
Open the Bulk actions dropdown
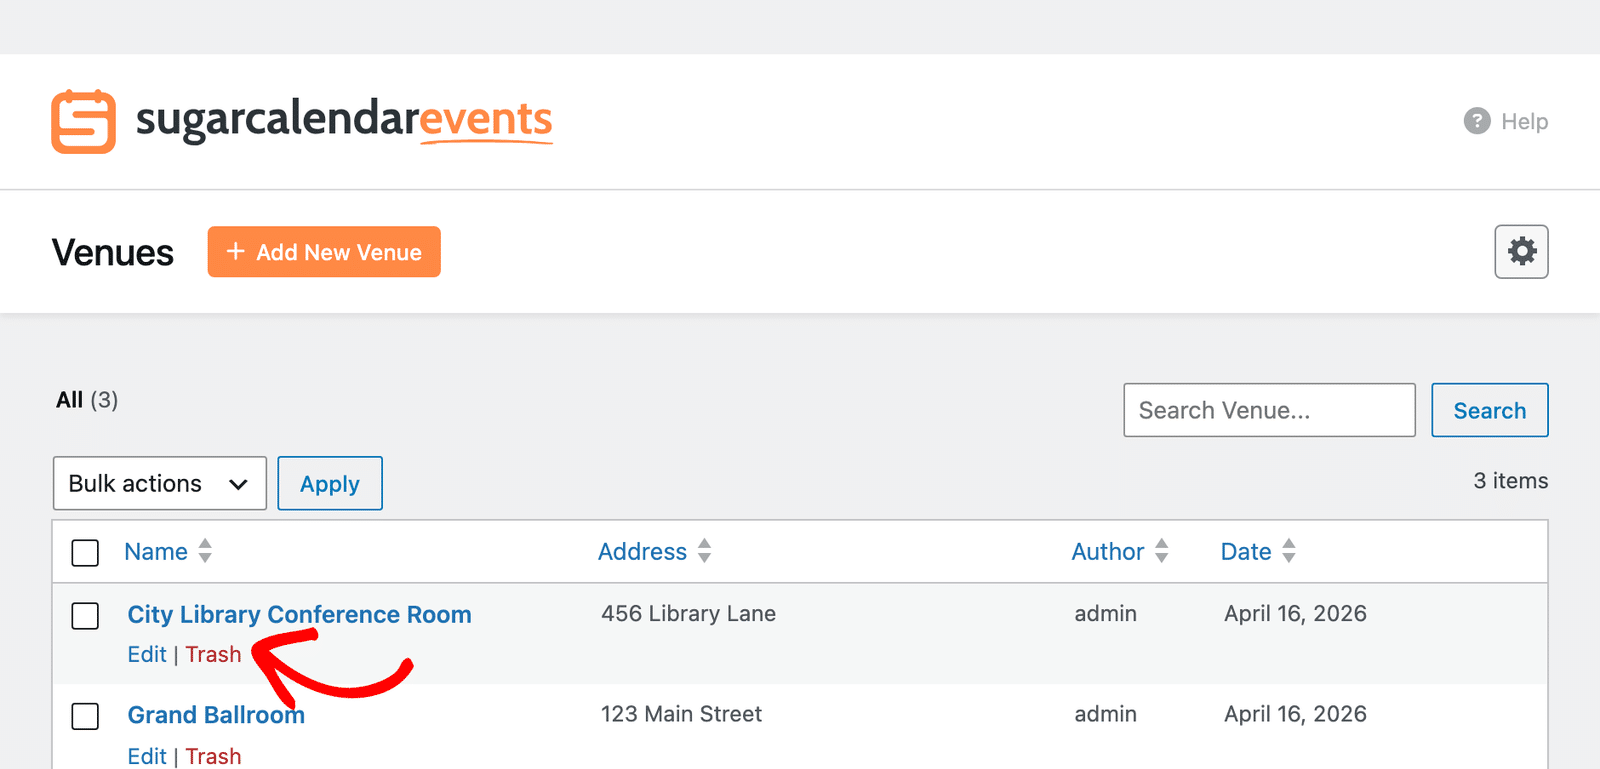(160, 483)
